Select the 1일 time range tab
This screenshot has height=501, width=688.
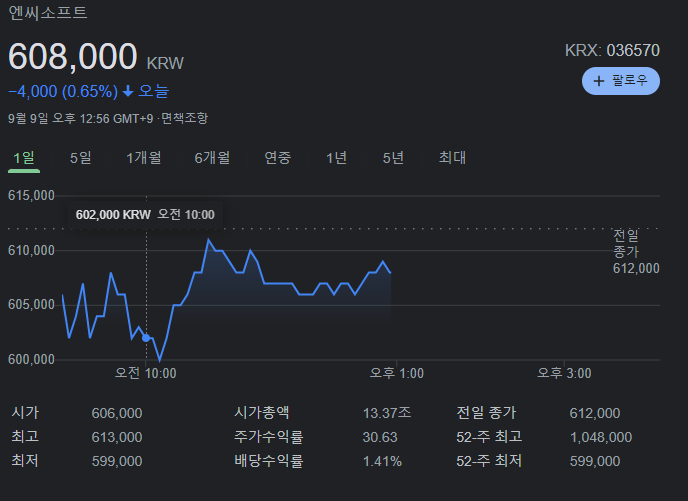pyautogui.click(x=24, y=158)
